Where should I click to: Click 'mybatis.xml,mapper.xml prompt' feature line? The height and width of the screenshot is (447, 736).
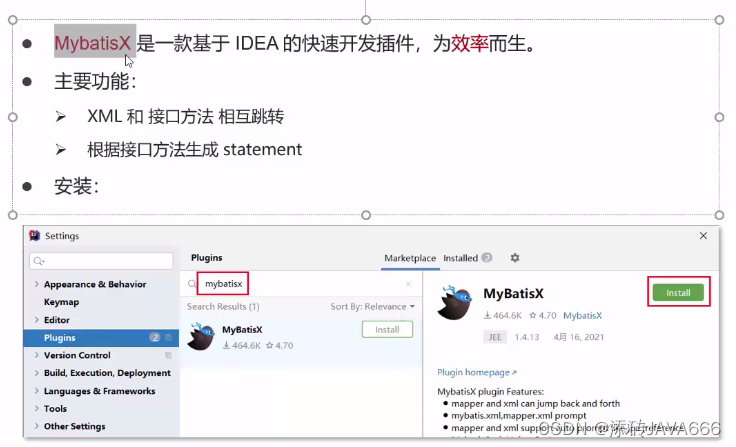tap(519, 416)
